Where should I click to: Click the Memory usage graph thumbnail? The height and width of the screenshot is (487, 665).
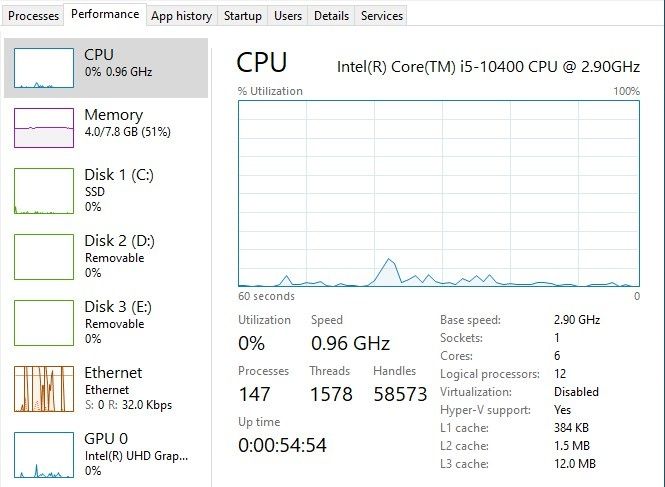pos(44,128)
